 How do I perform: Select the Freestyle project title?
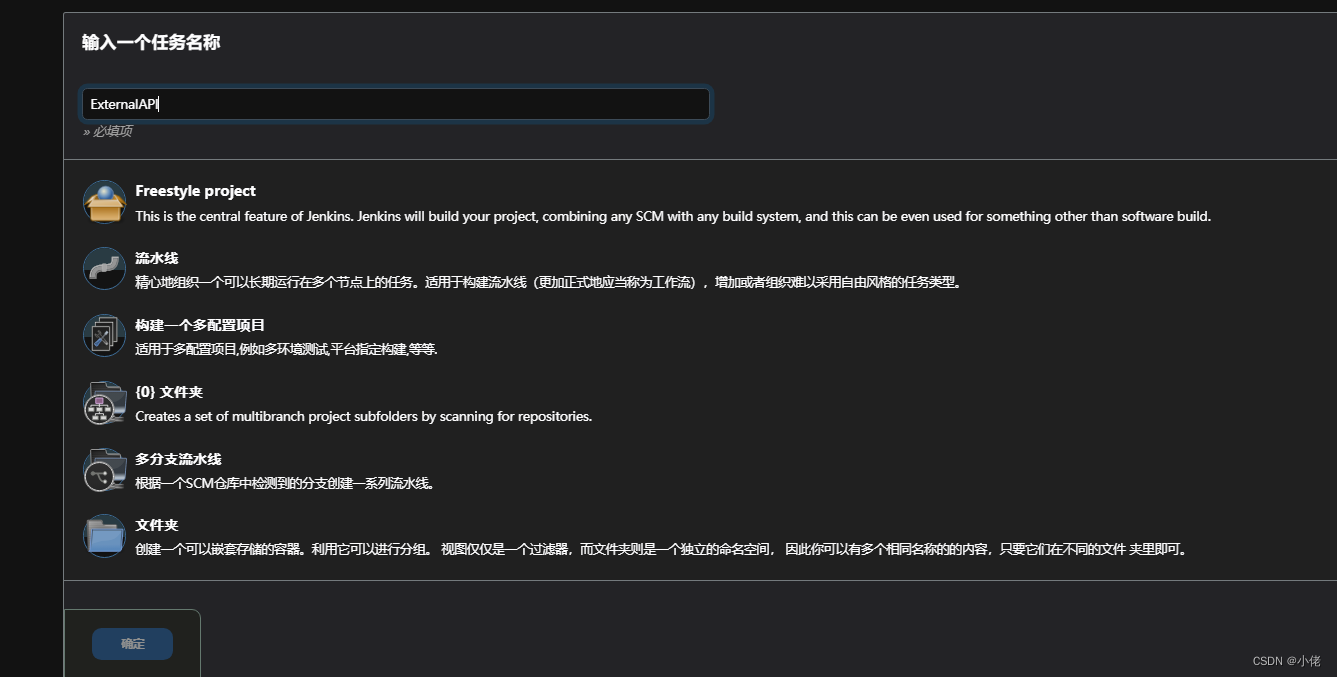click(196, 191)
